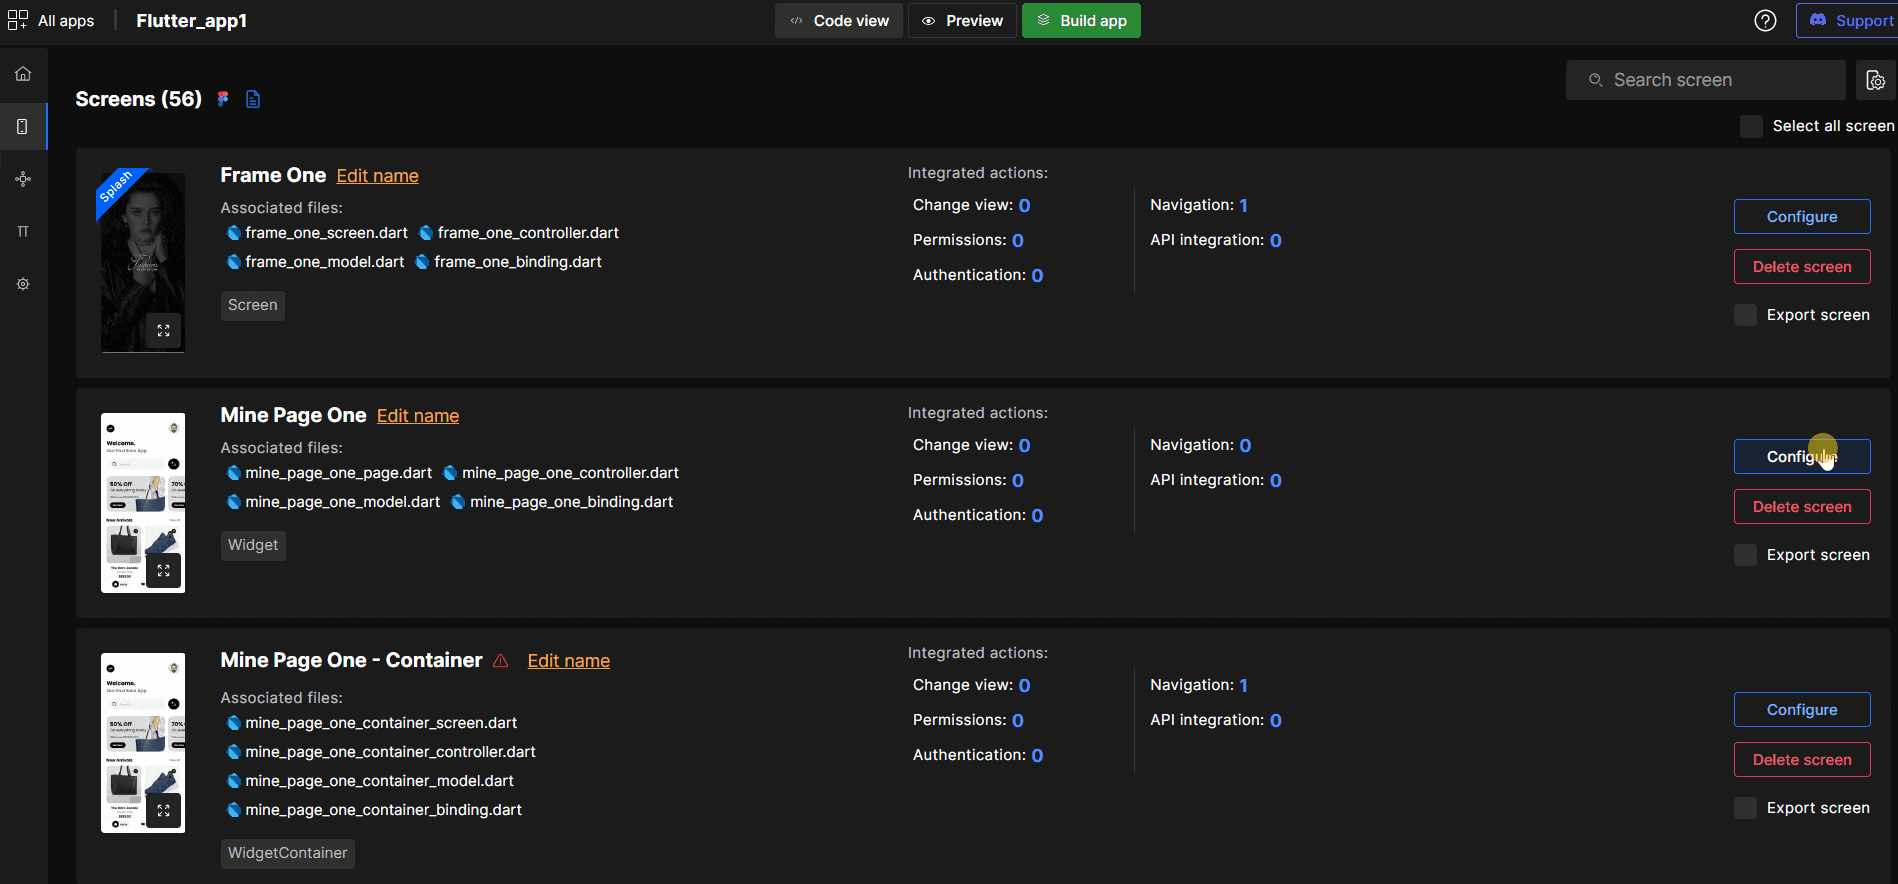The image size is (1898, 884).
Task: Open screen settings icon beside search box
Action: pos(1875,80)
